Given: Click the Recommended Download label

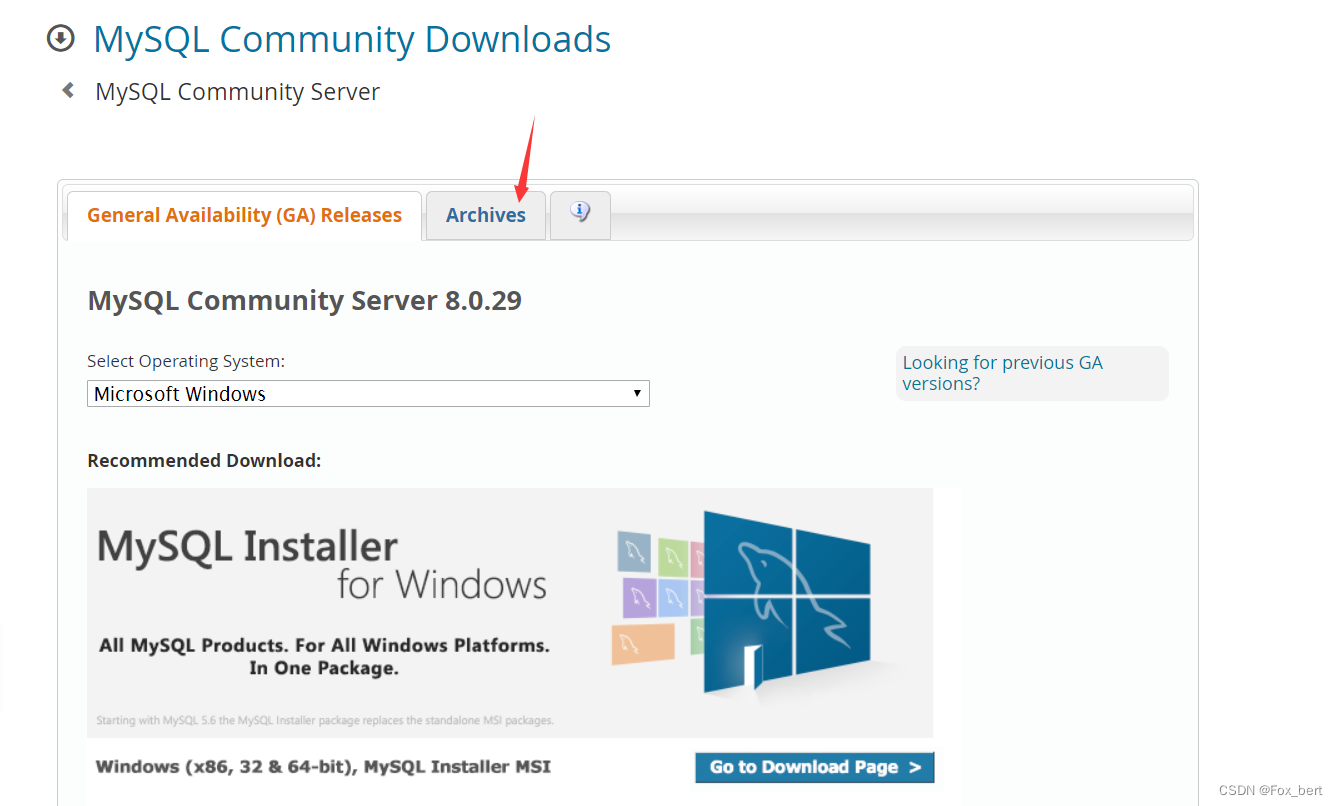Looking at the screenshot, I should click(x=204, y=461).
